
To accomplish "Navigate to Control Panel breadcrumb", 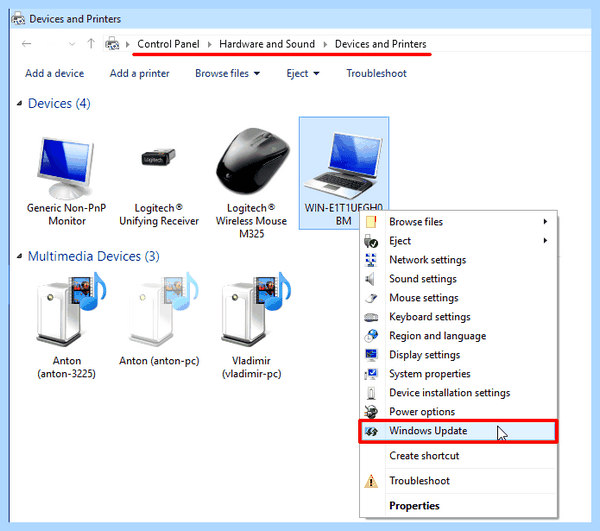I will (168, 44).
